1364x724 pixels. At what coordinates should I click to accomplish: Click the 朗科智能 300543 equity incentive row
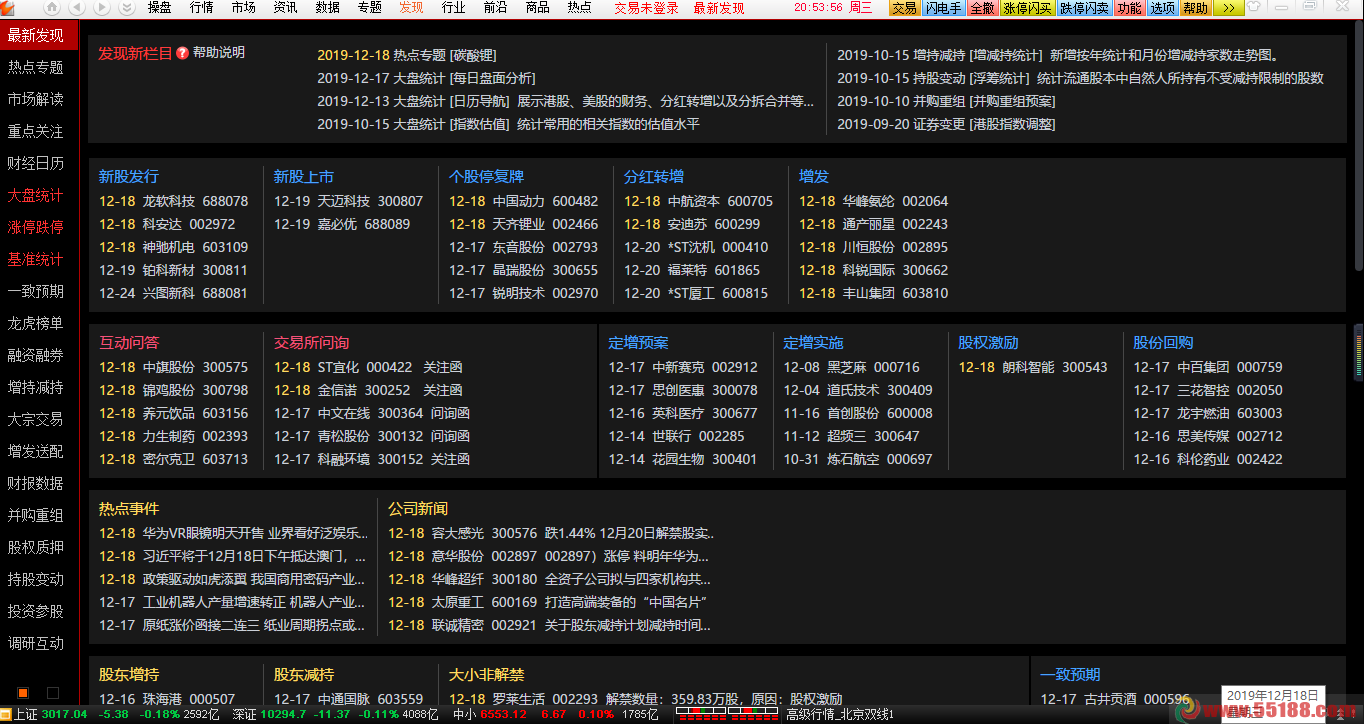[1033, 367]
